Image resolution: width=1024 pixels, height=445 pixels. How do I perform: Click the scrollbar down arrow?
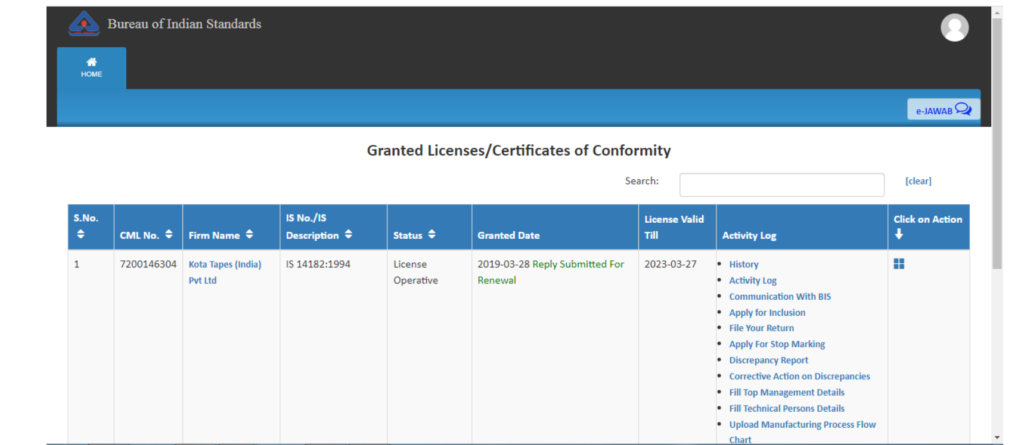coord(996,437)
